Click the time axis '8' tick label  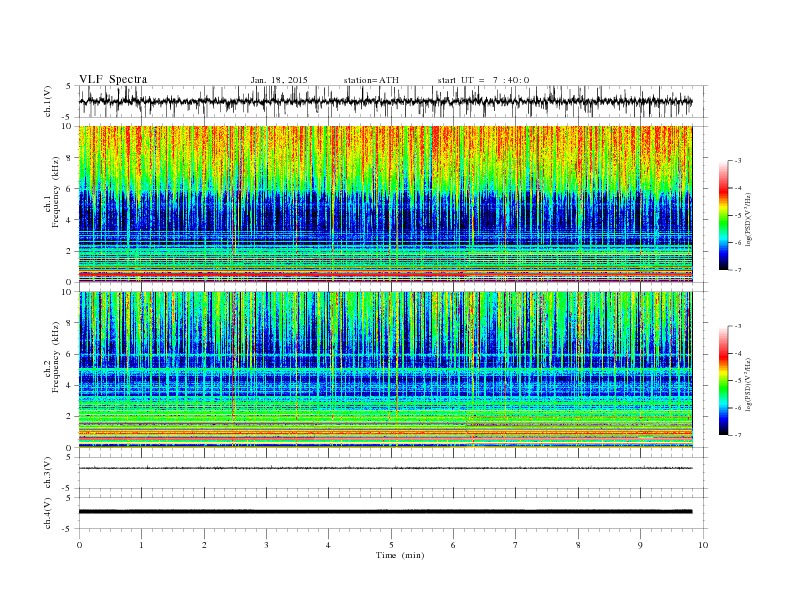point(578,545)
